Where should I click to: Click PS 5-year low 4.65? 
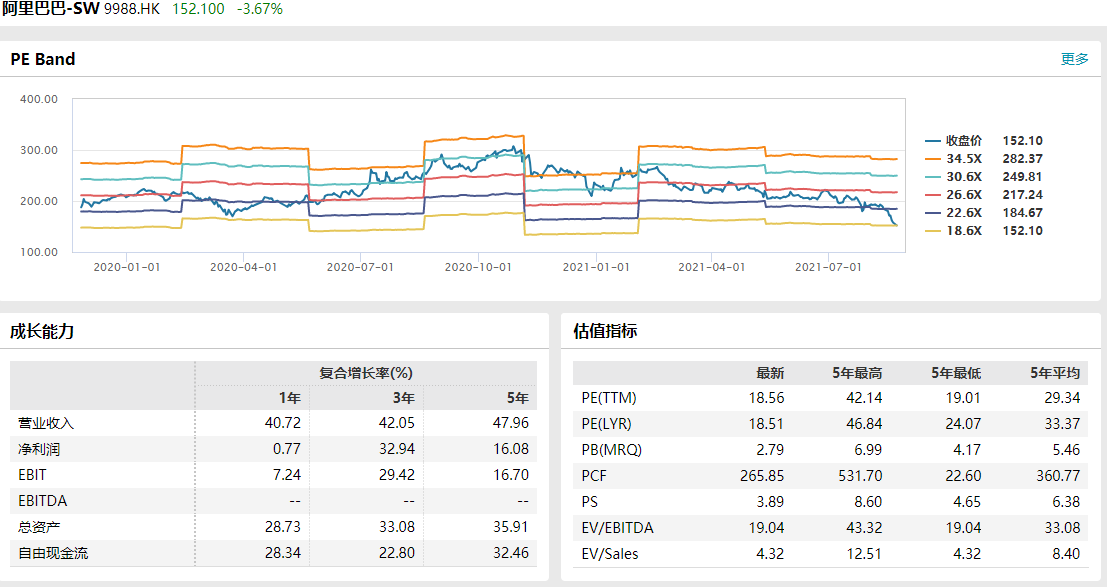tap(967, 502)
